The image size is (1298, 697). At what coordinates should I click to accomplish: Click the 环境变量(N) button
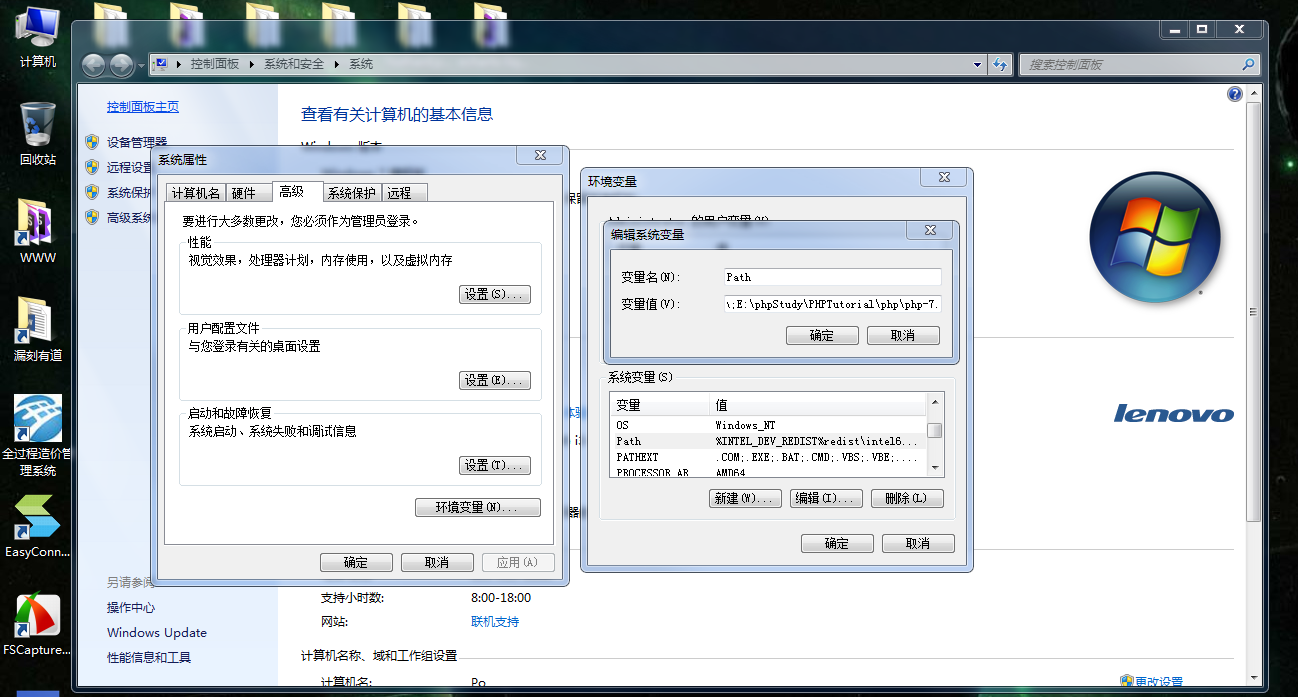tap(477, 507)
